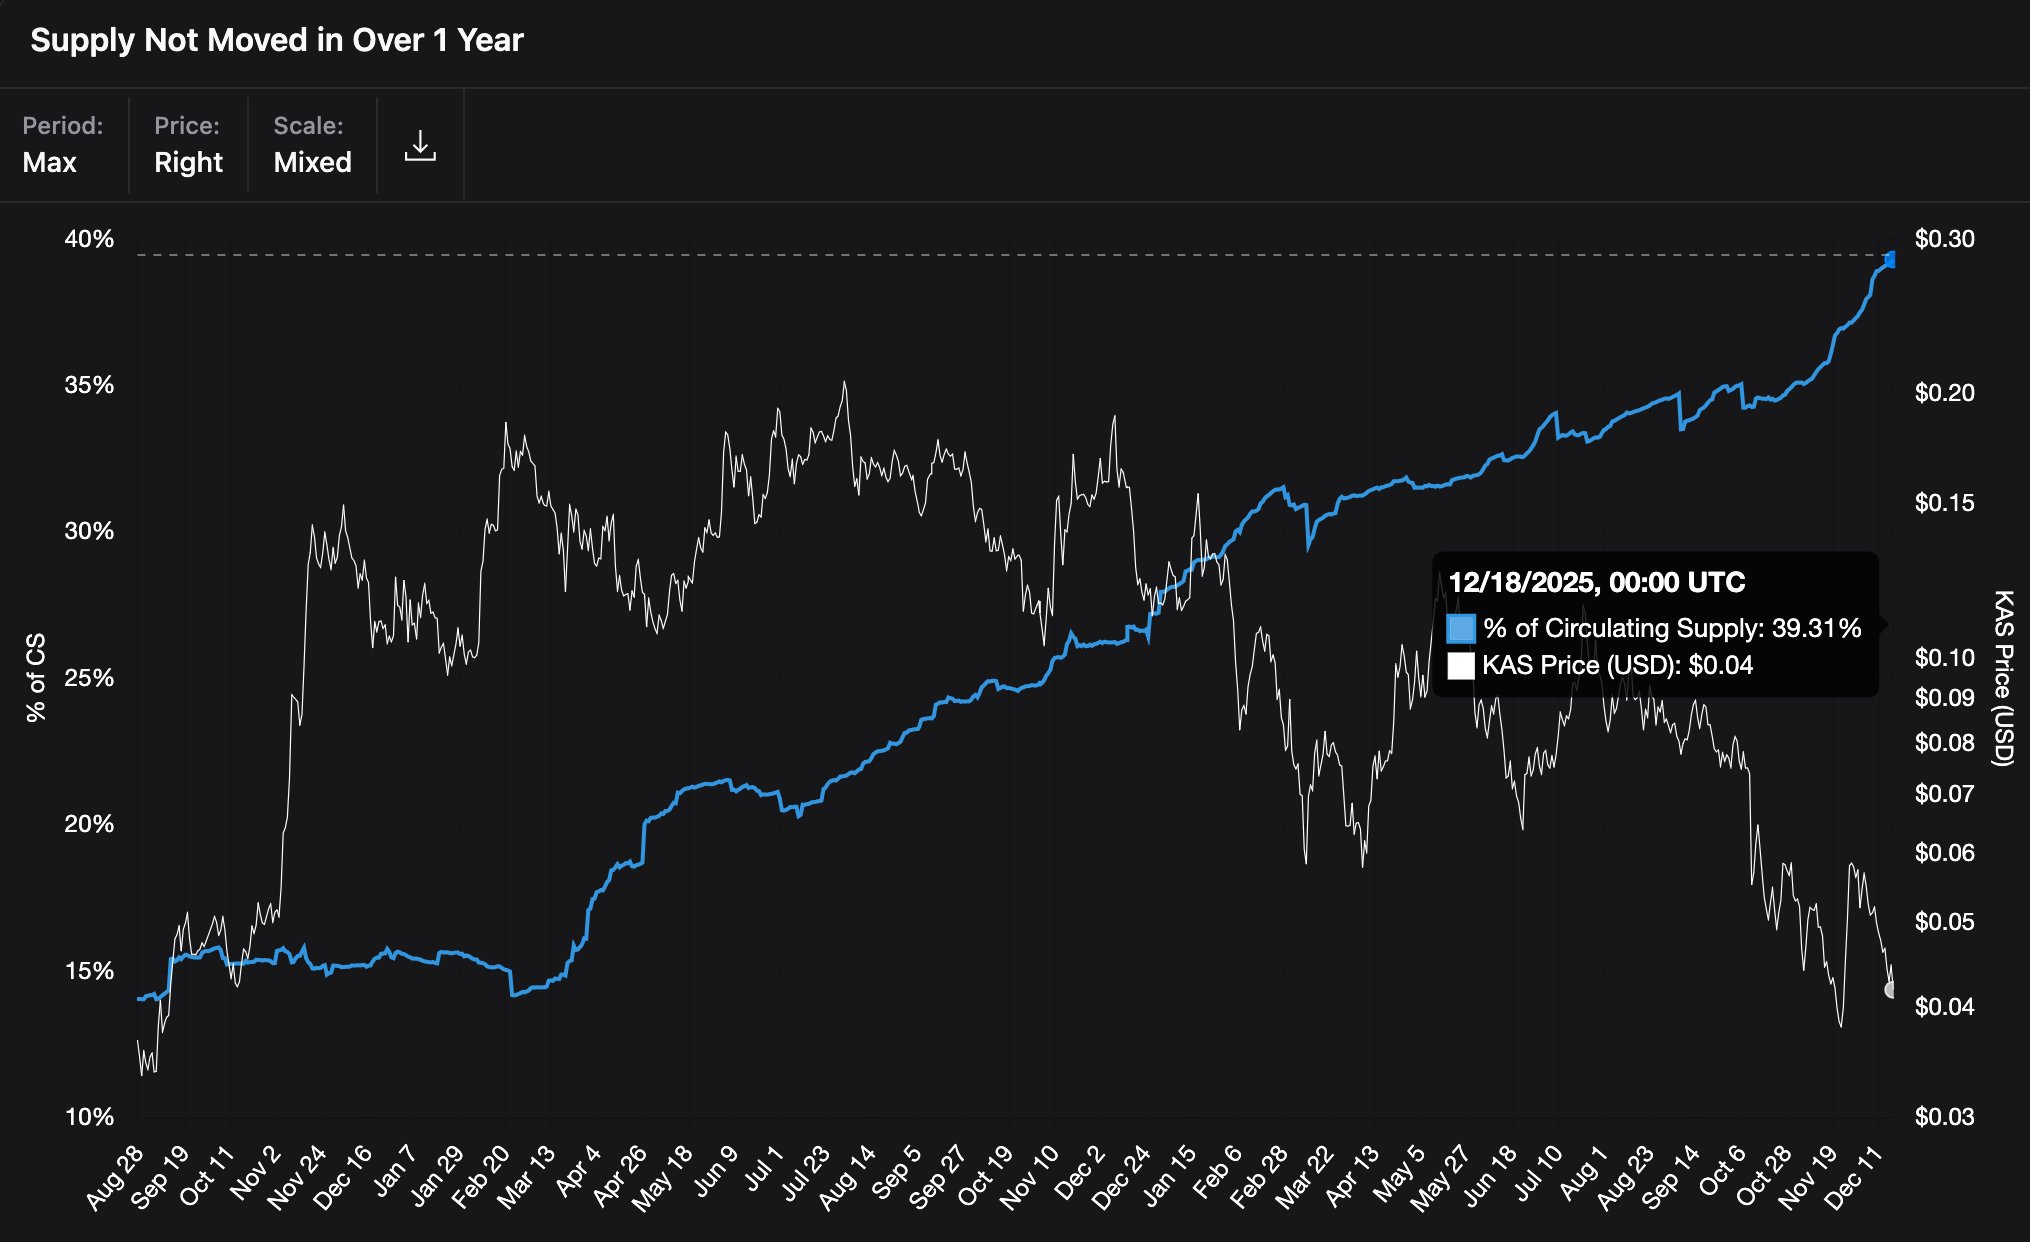Click the $0.04 right axis label
This screenshot has width=2030, height=1242.
click(1944, 1007)
